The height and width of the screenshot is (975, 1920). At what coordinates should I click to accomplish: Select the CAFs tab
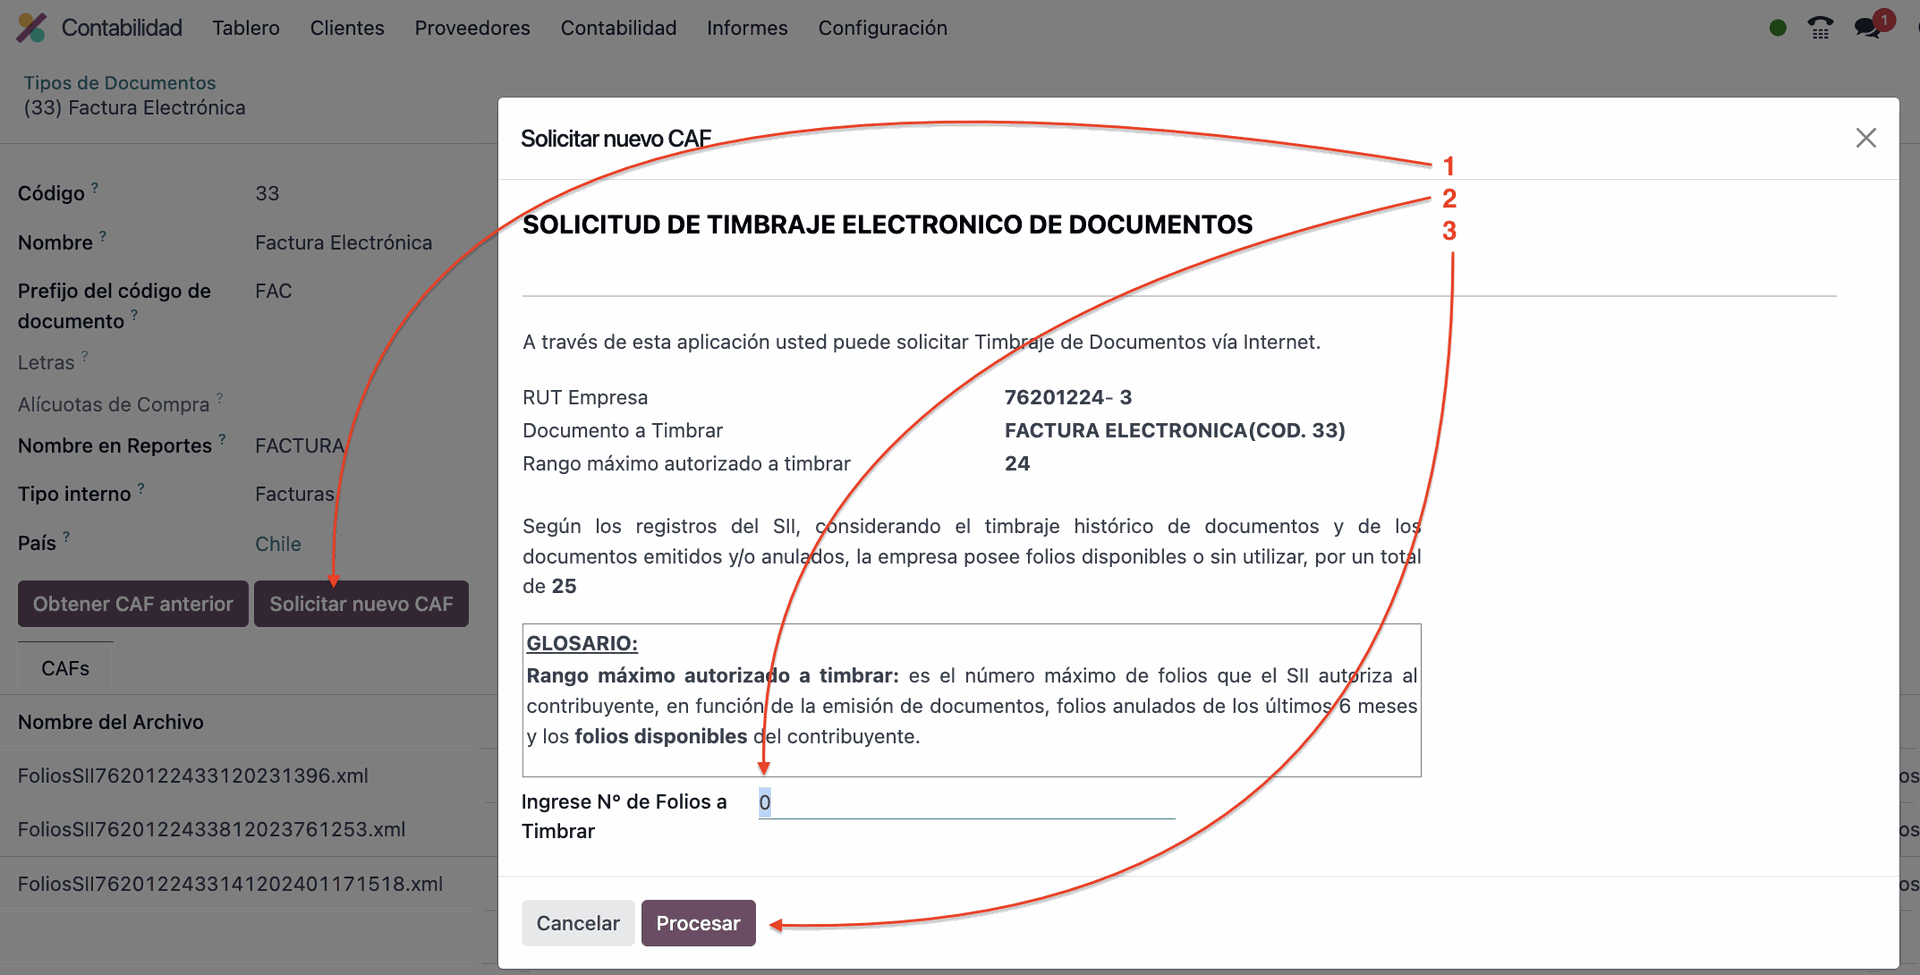tap(65, 668)
